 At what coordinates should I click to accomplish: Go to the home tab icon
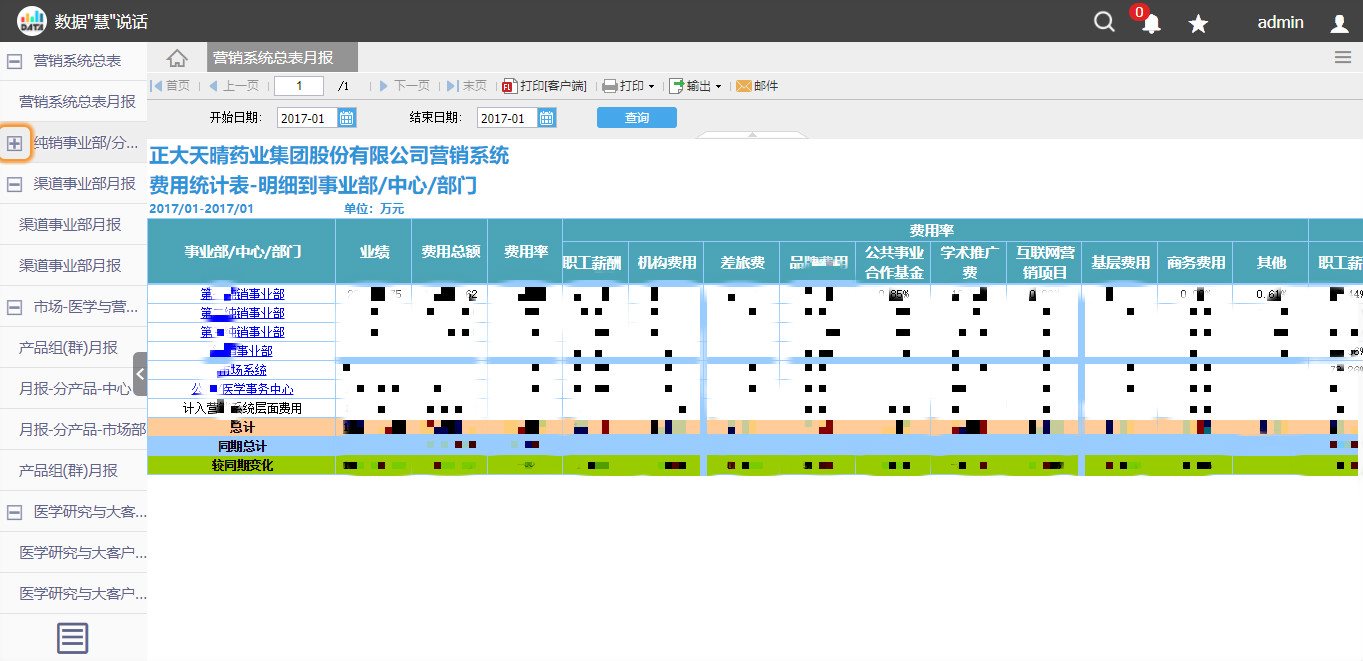177,58
